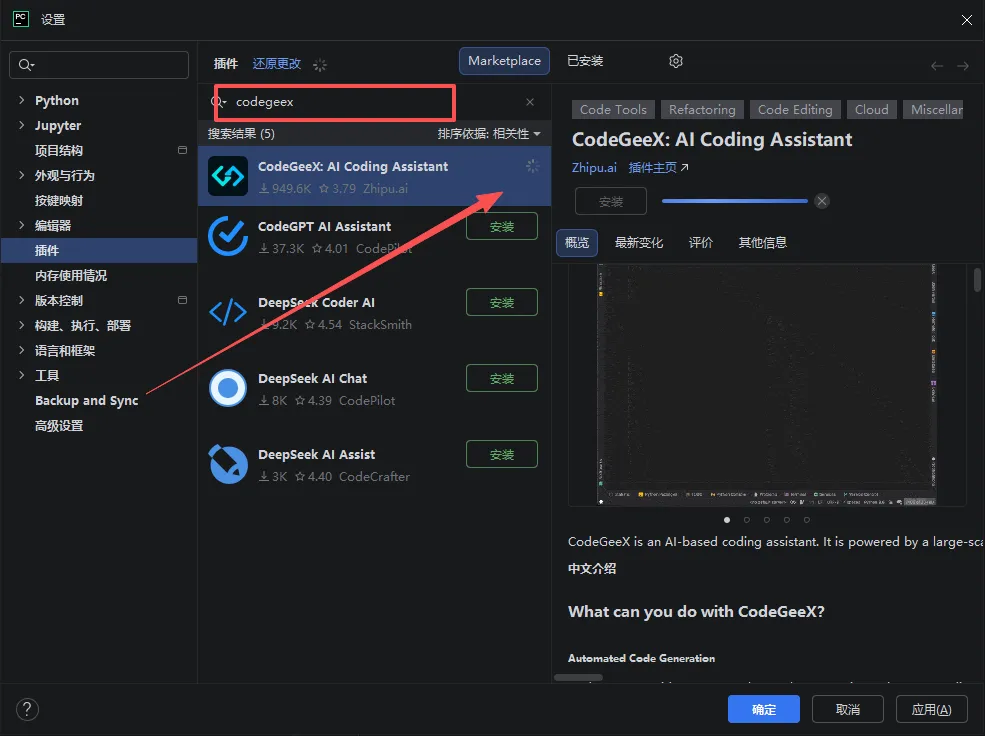Image resolution: width=985 pixels, height=736 pixels.
Task: Open the 插件主页 link
Action: 652,167
